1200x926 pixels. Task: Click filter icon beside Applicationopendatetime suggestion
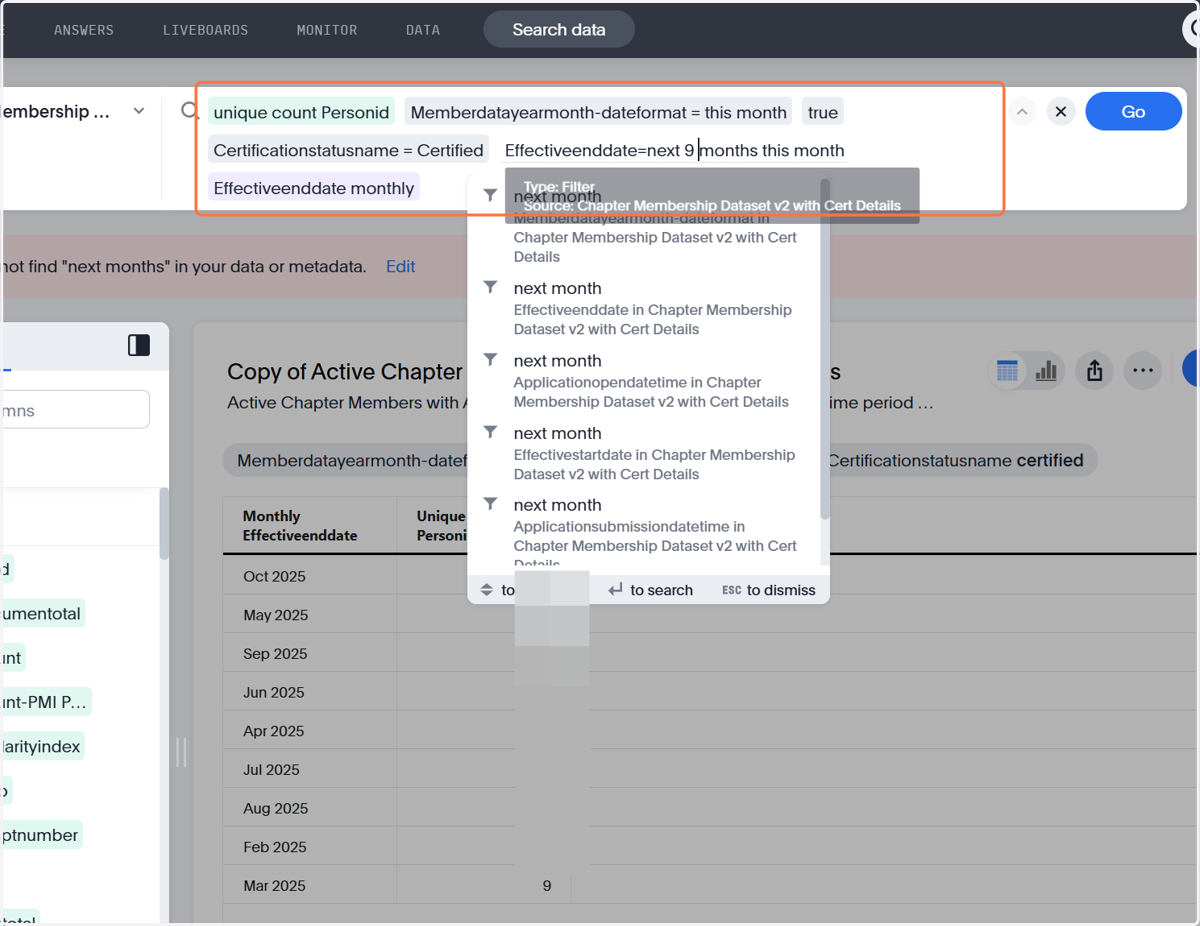[x=490, y=359]
